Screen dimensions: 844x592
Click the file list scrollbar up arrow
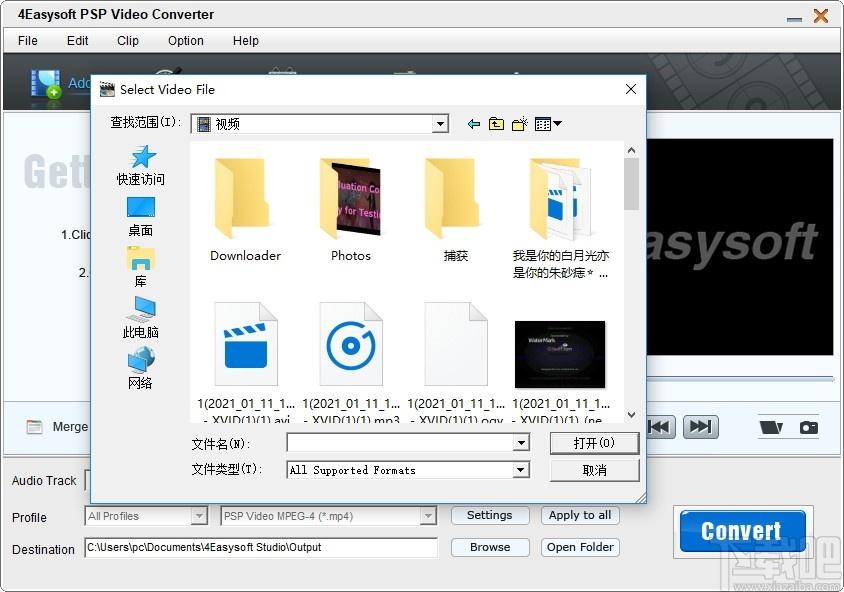click(631, 150)
